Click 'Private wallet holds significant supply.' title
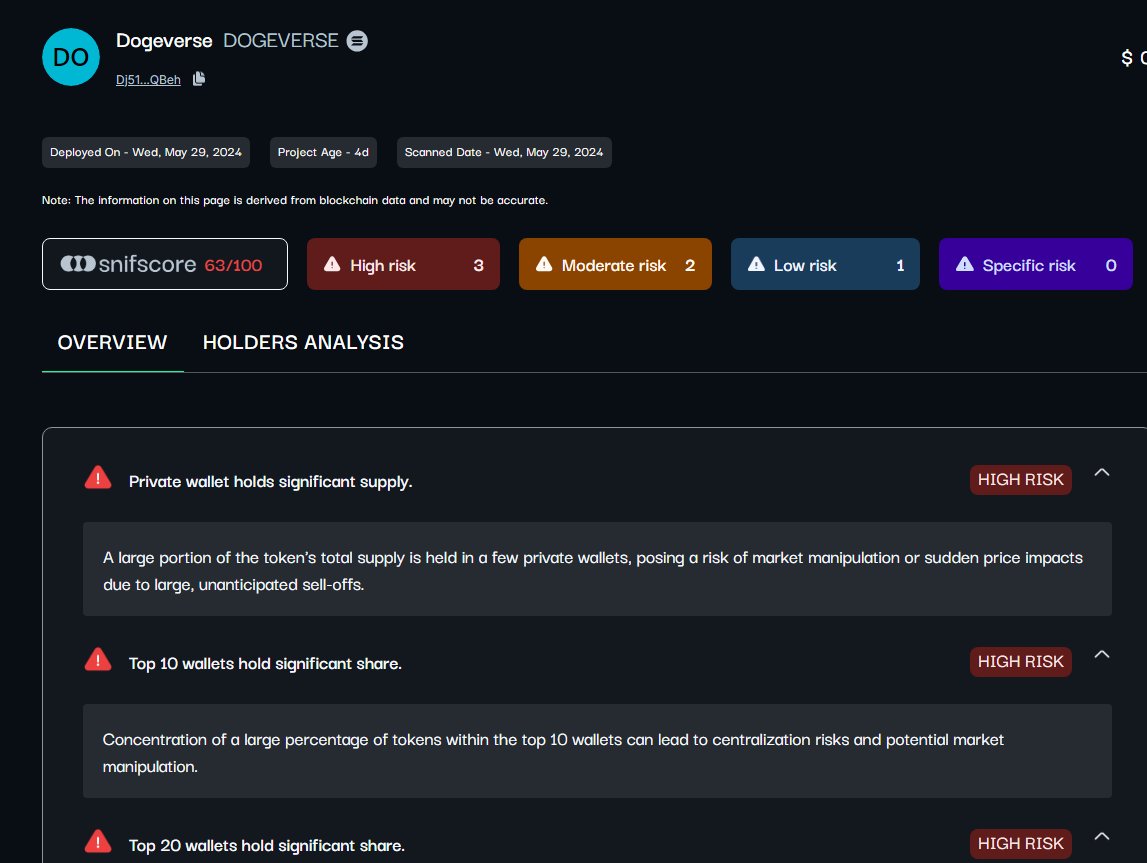The image size is (1147, 863). click(271, 481)
